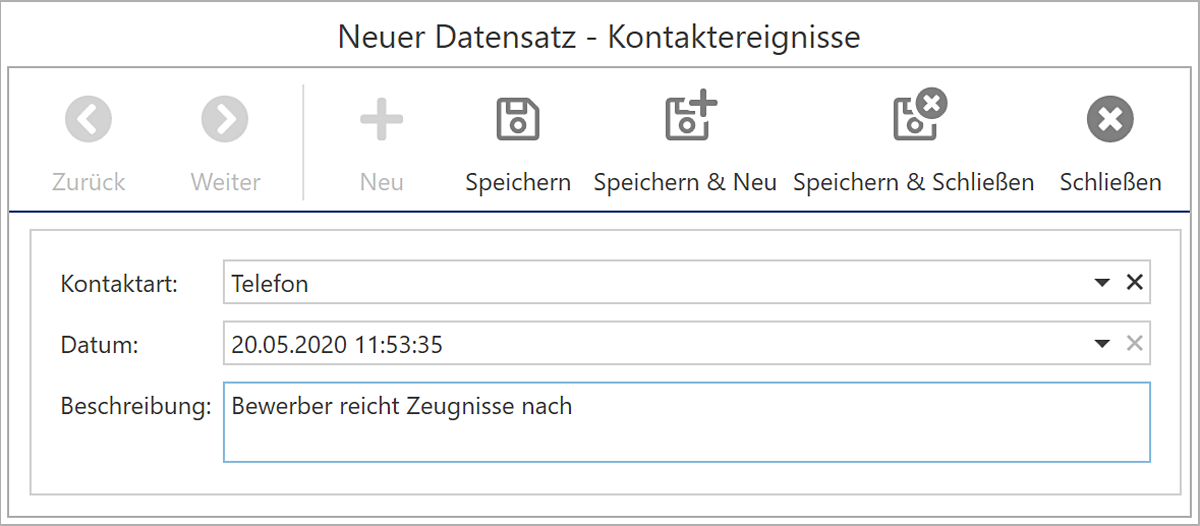Image resolution: width=1200 pixels, height=526 pixels.
Task: Click the Datum field showing 20.05.2020 11:53:35
Action: 687,344
